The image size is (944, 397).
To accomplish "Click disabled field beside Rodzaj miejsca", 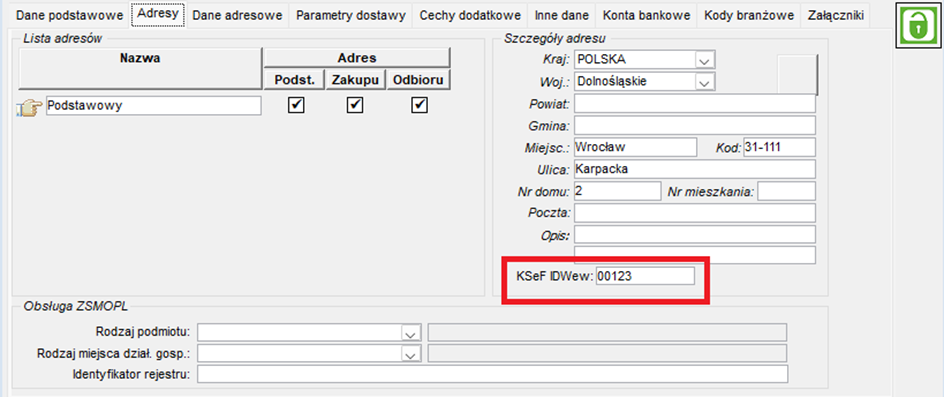I will (x=607, y=354).
